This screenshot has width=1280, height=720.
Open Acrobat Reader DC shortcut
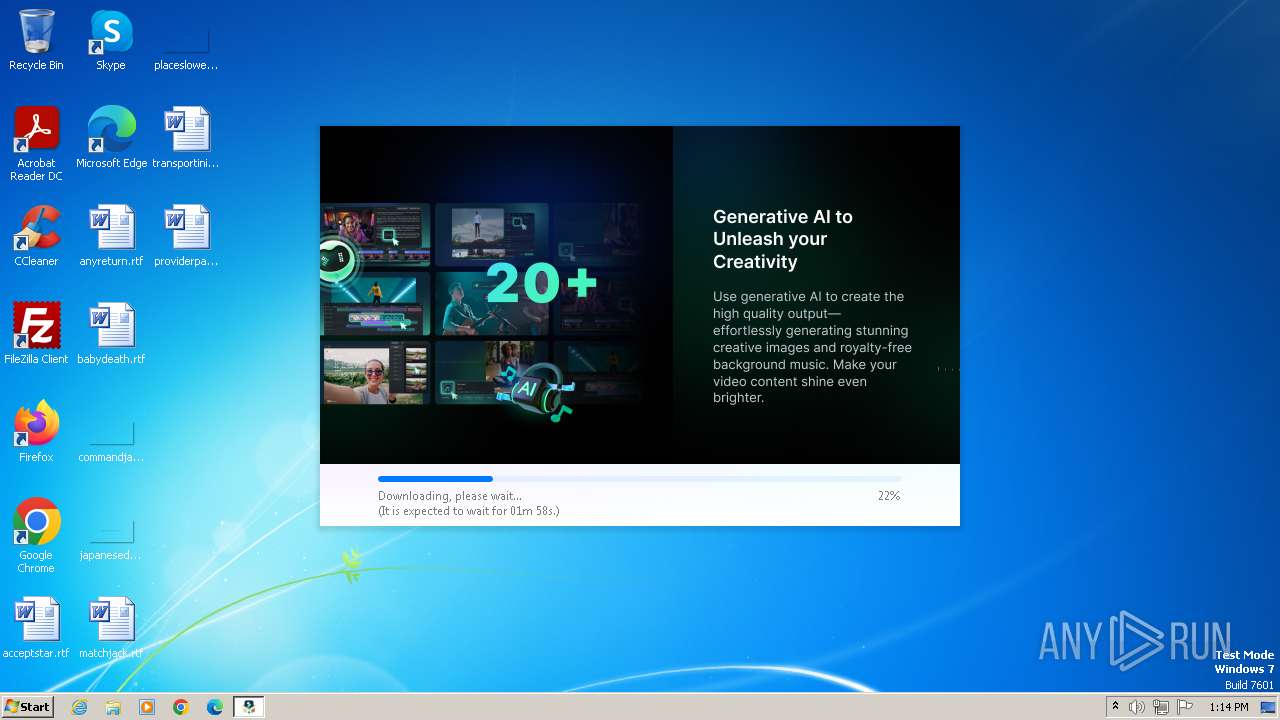(x=36, y=144)
